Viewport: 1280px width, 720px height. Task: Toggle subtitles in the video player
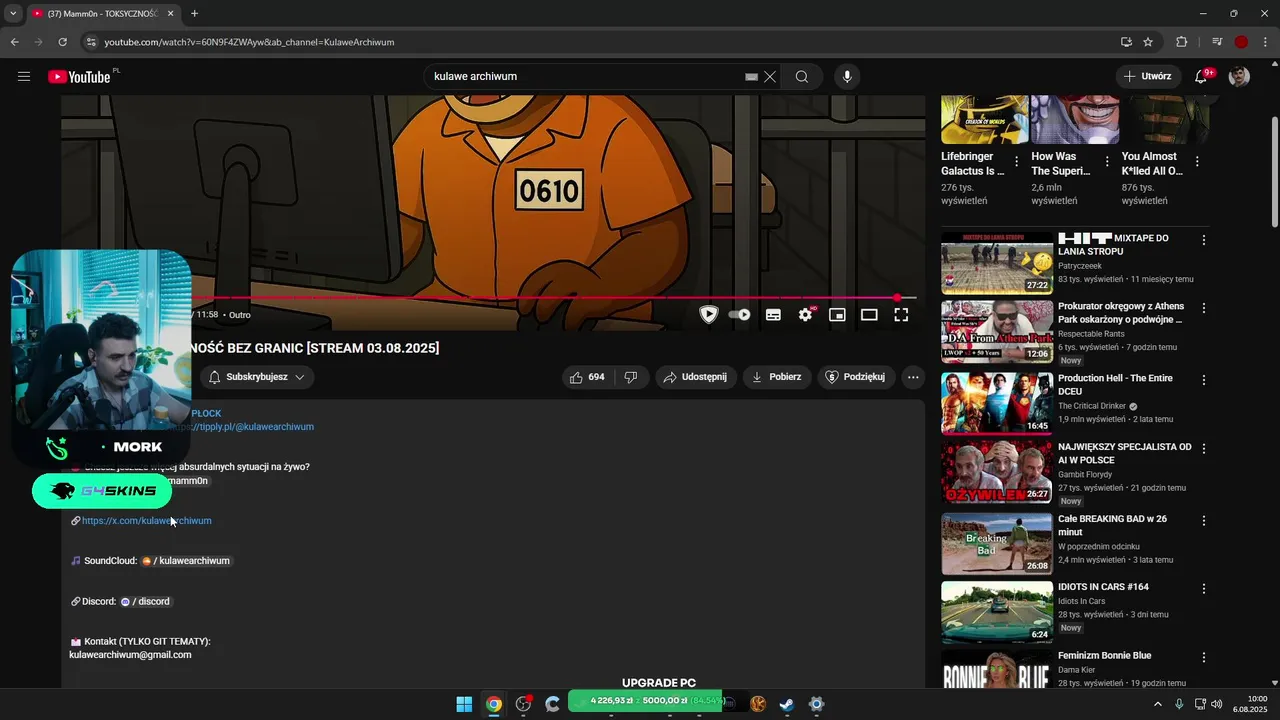click(x=773, y=315)
